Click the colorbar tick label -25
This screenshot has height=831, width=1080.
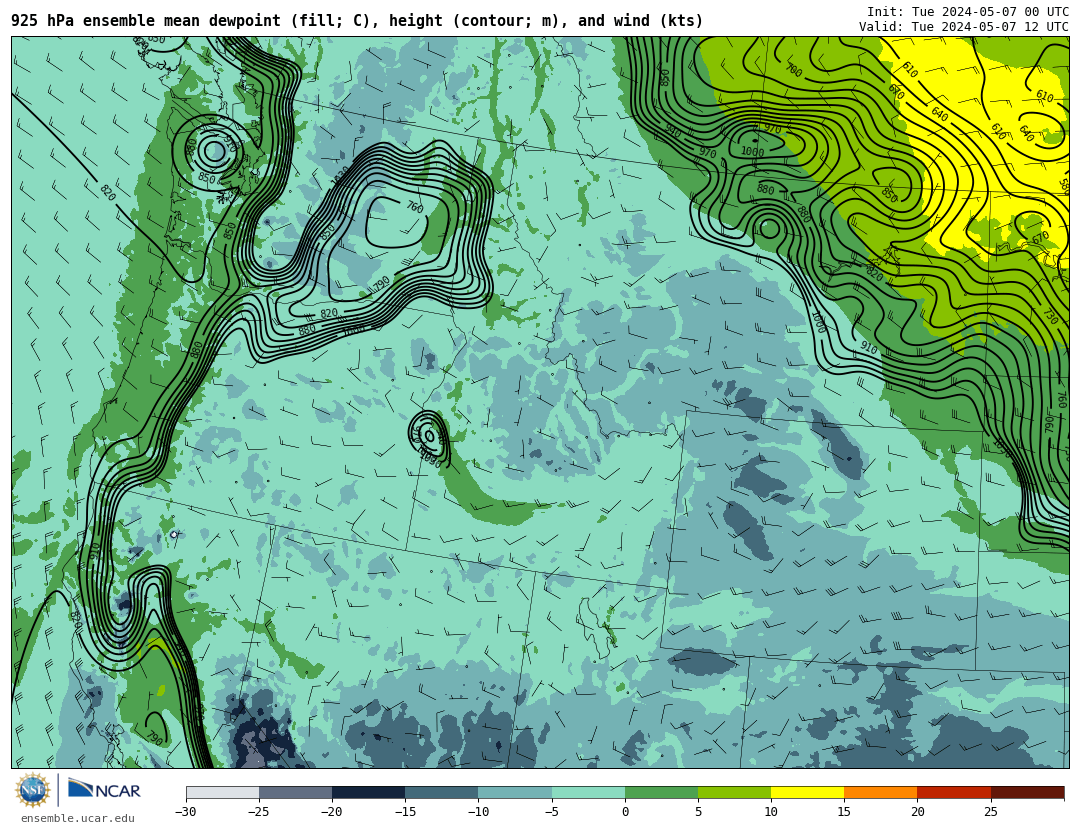pos(259,812)
